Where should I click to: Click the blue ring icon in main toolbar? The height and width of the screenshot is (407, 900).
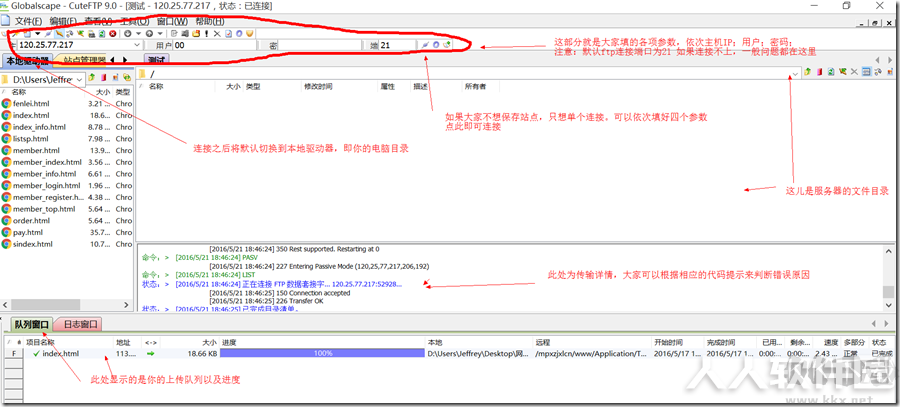click(239, 34)
